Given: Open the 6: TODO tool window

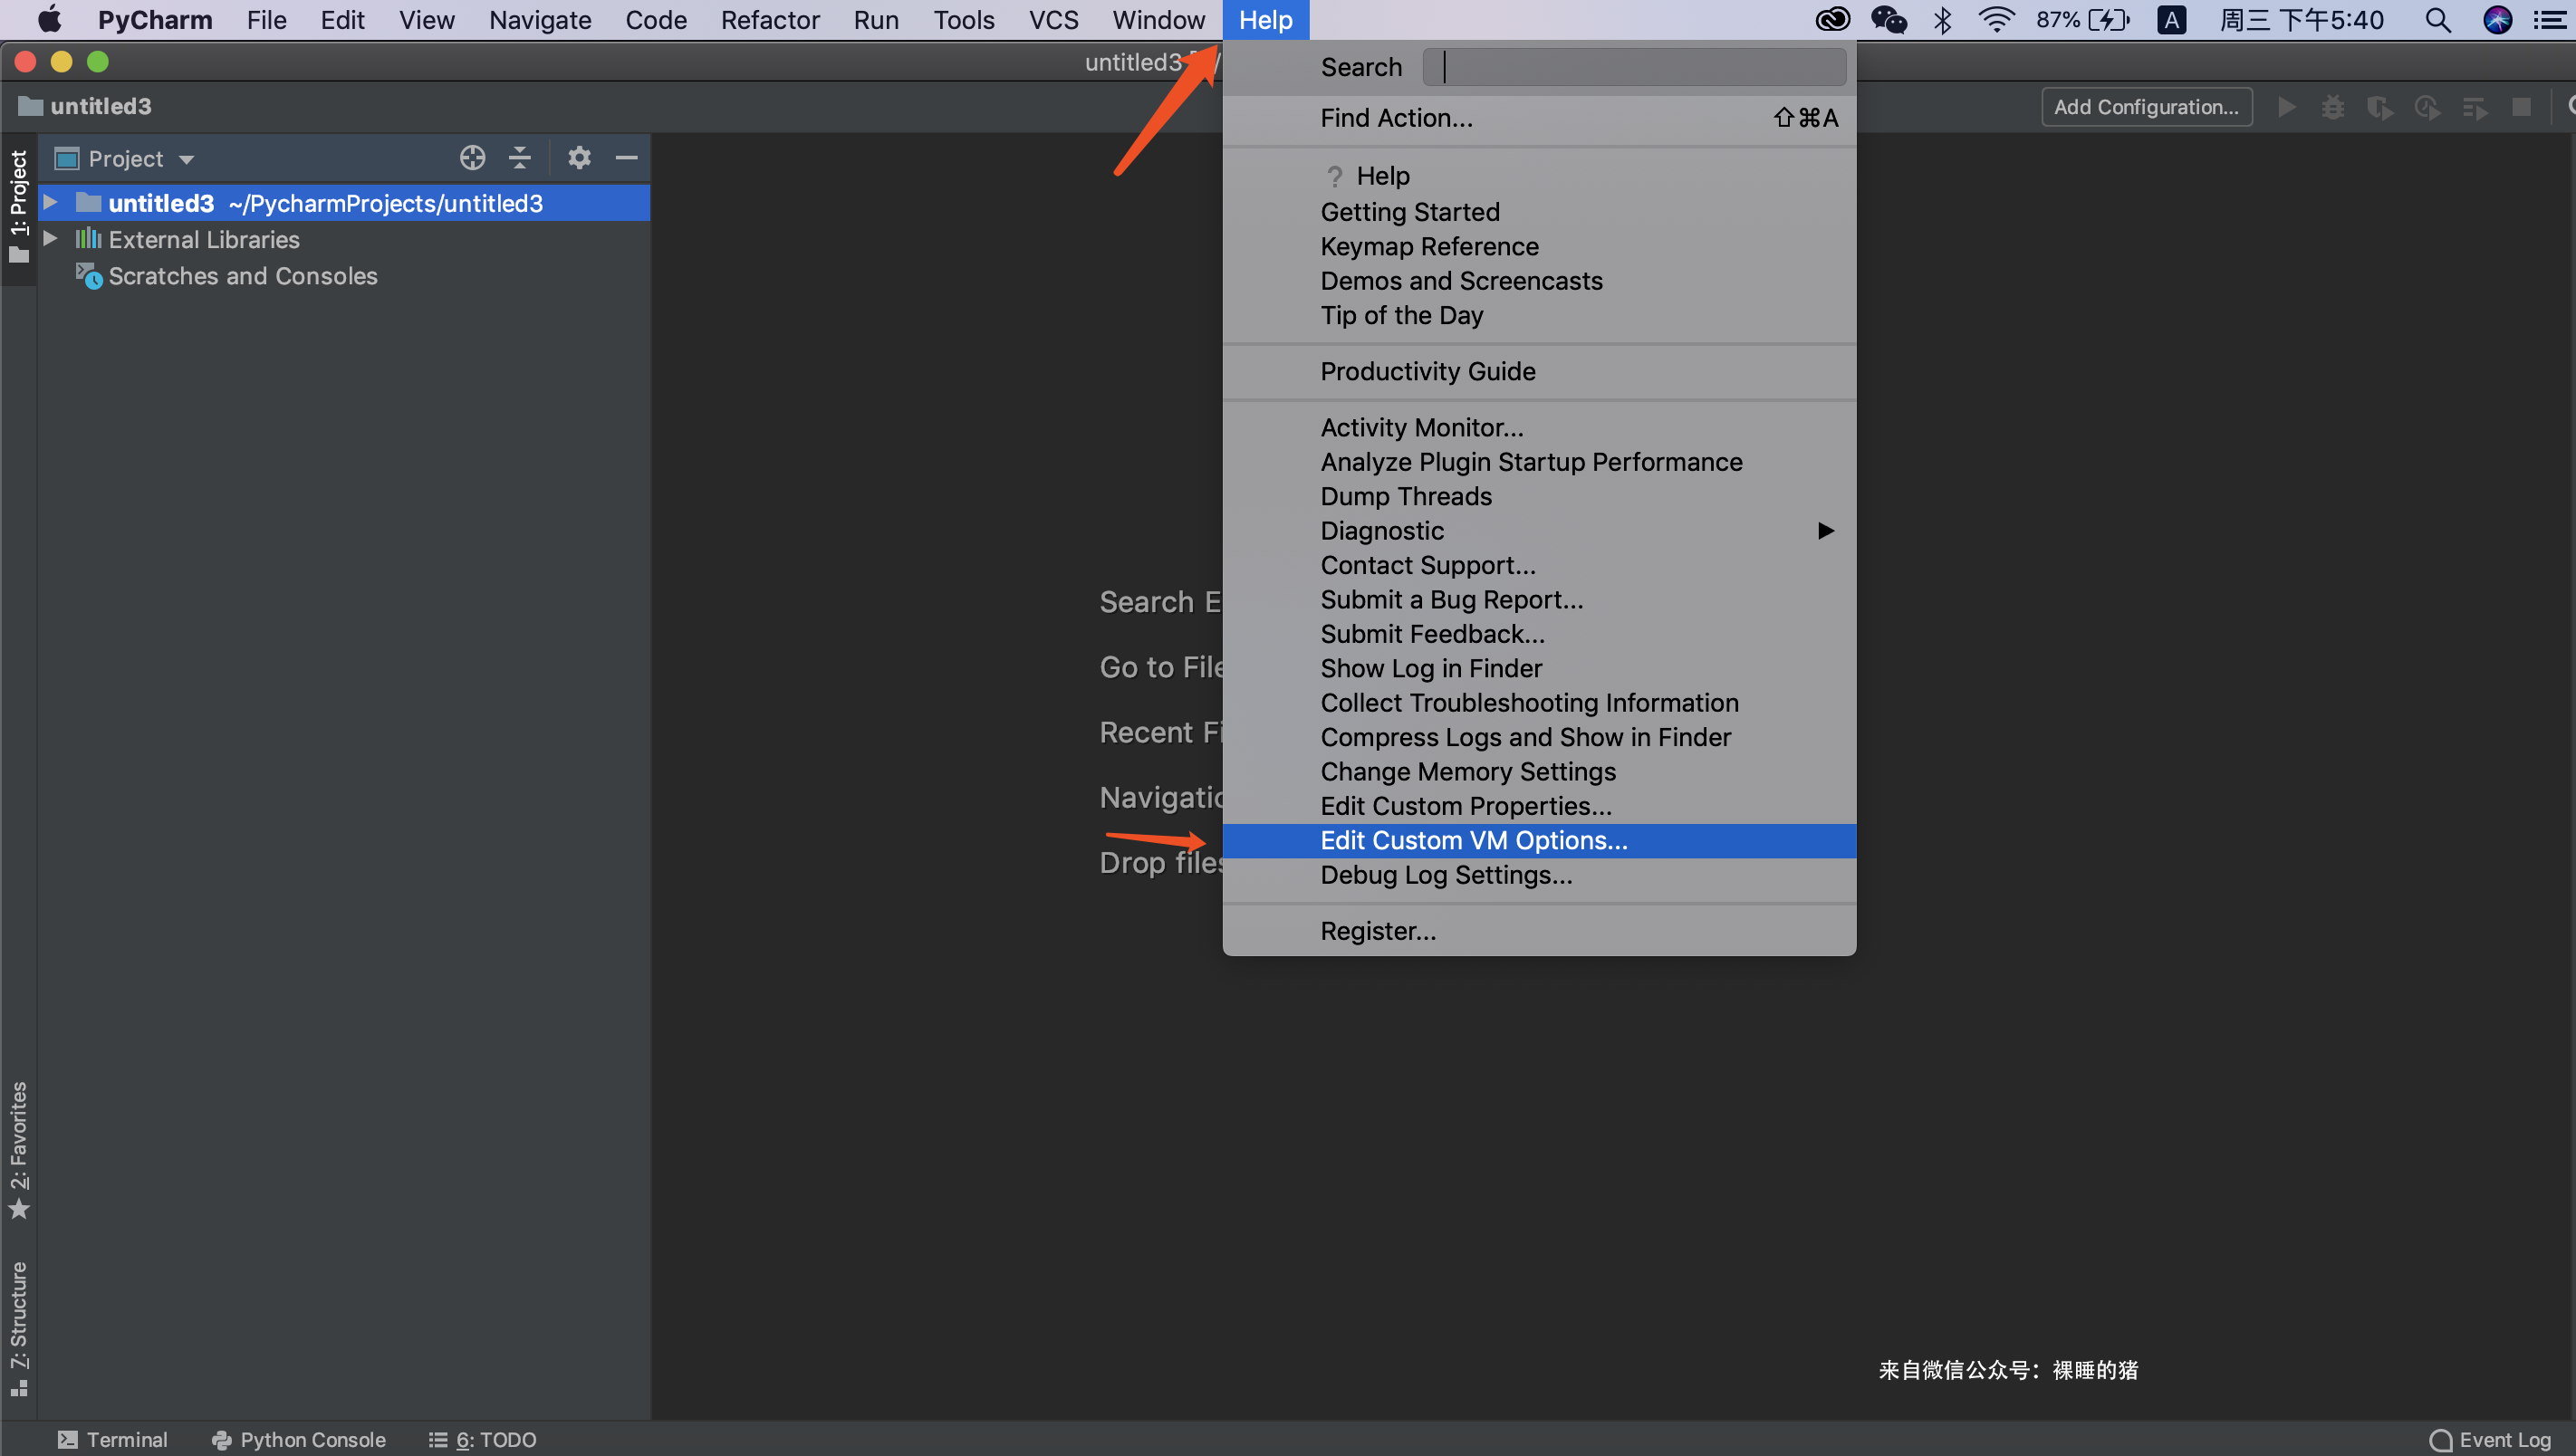Looking at the screenshot, I should click(x=482, y=1439).
